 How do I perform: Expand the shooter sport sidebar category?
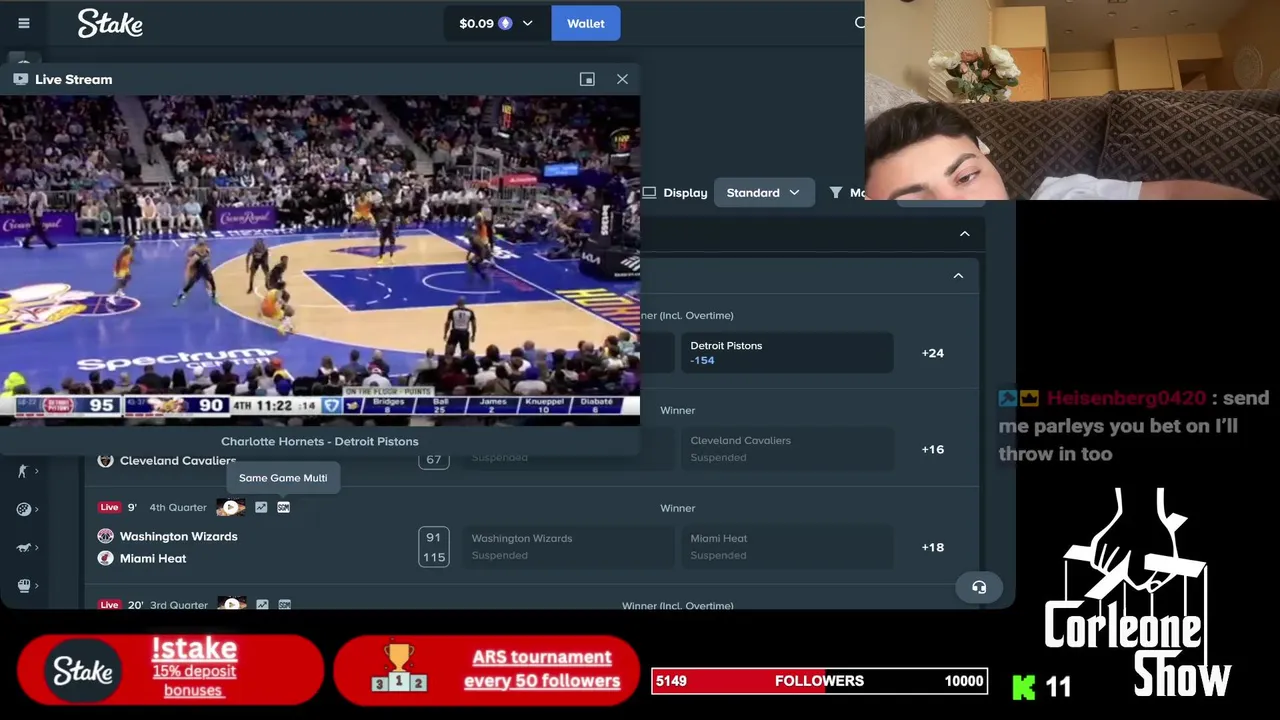pos(26,471)
